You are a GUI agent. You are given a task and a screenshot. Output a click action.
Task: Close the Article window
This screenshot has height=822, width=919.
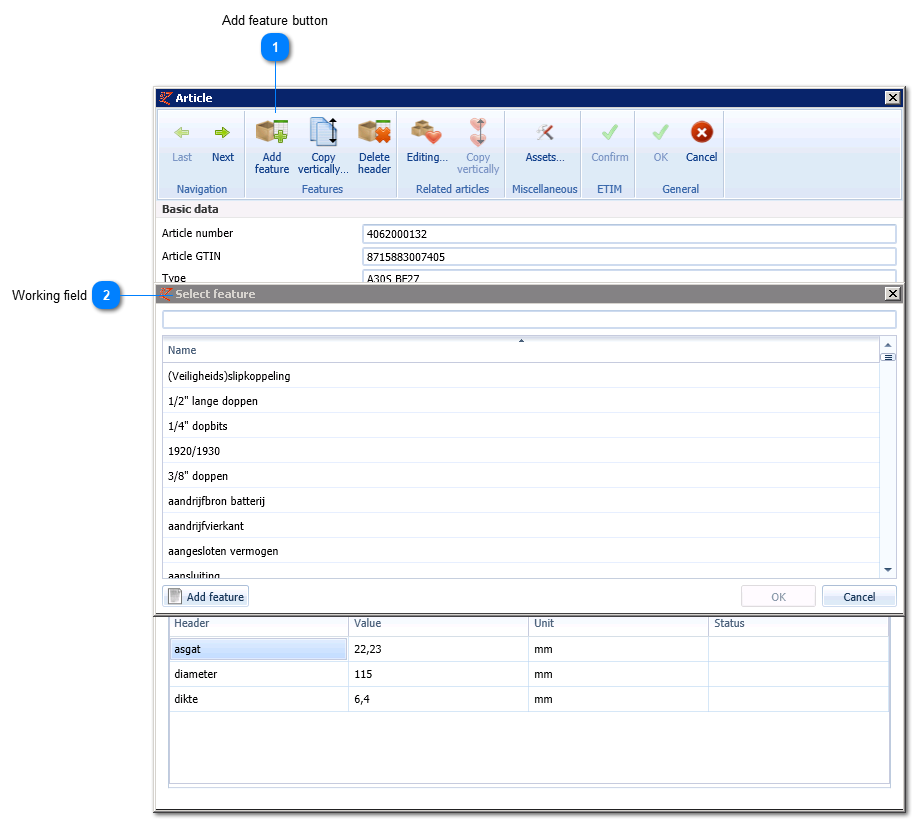[892, 97]
